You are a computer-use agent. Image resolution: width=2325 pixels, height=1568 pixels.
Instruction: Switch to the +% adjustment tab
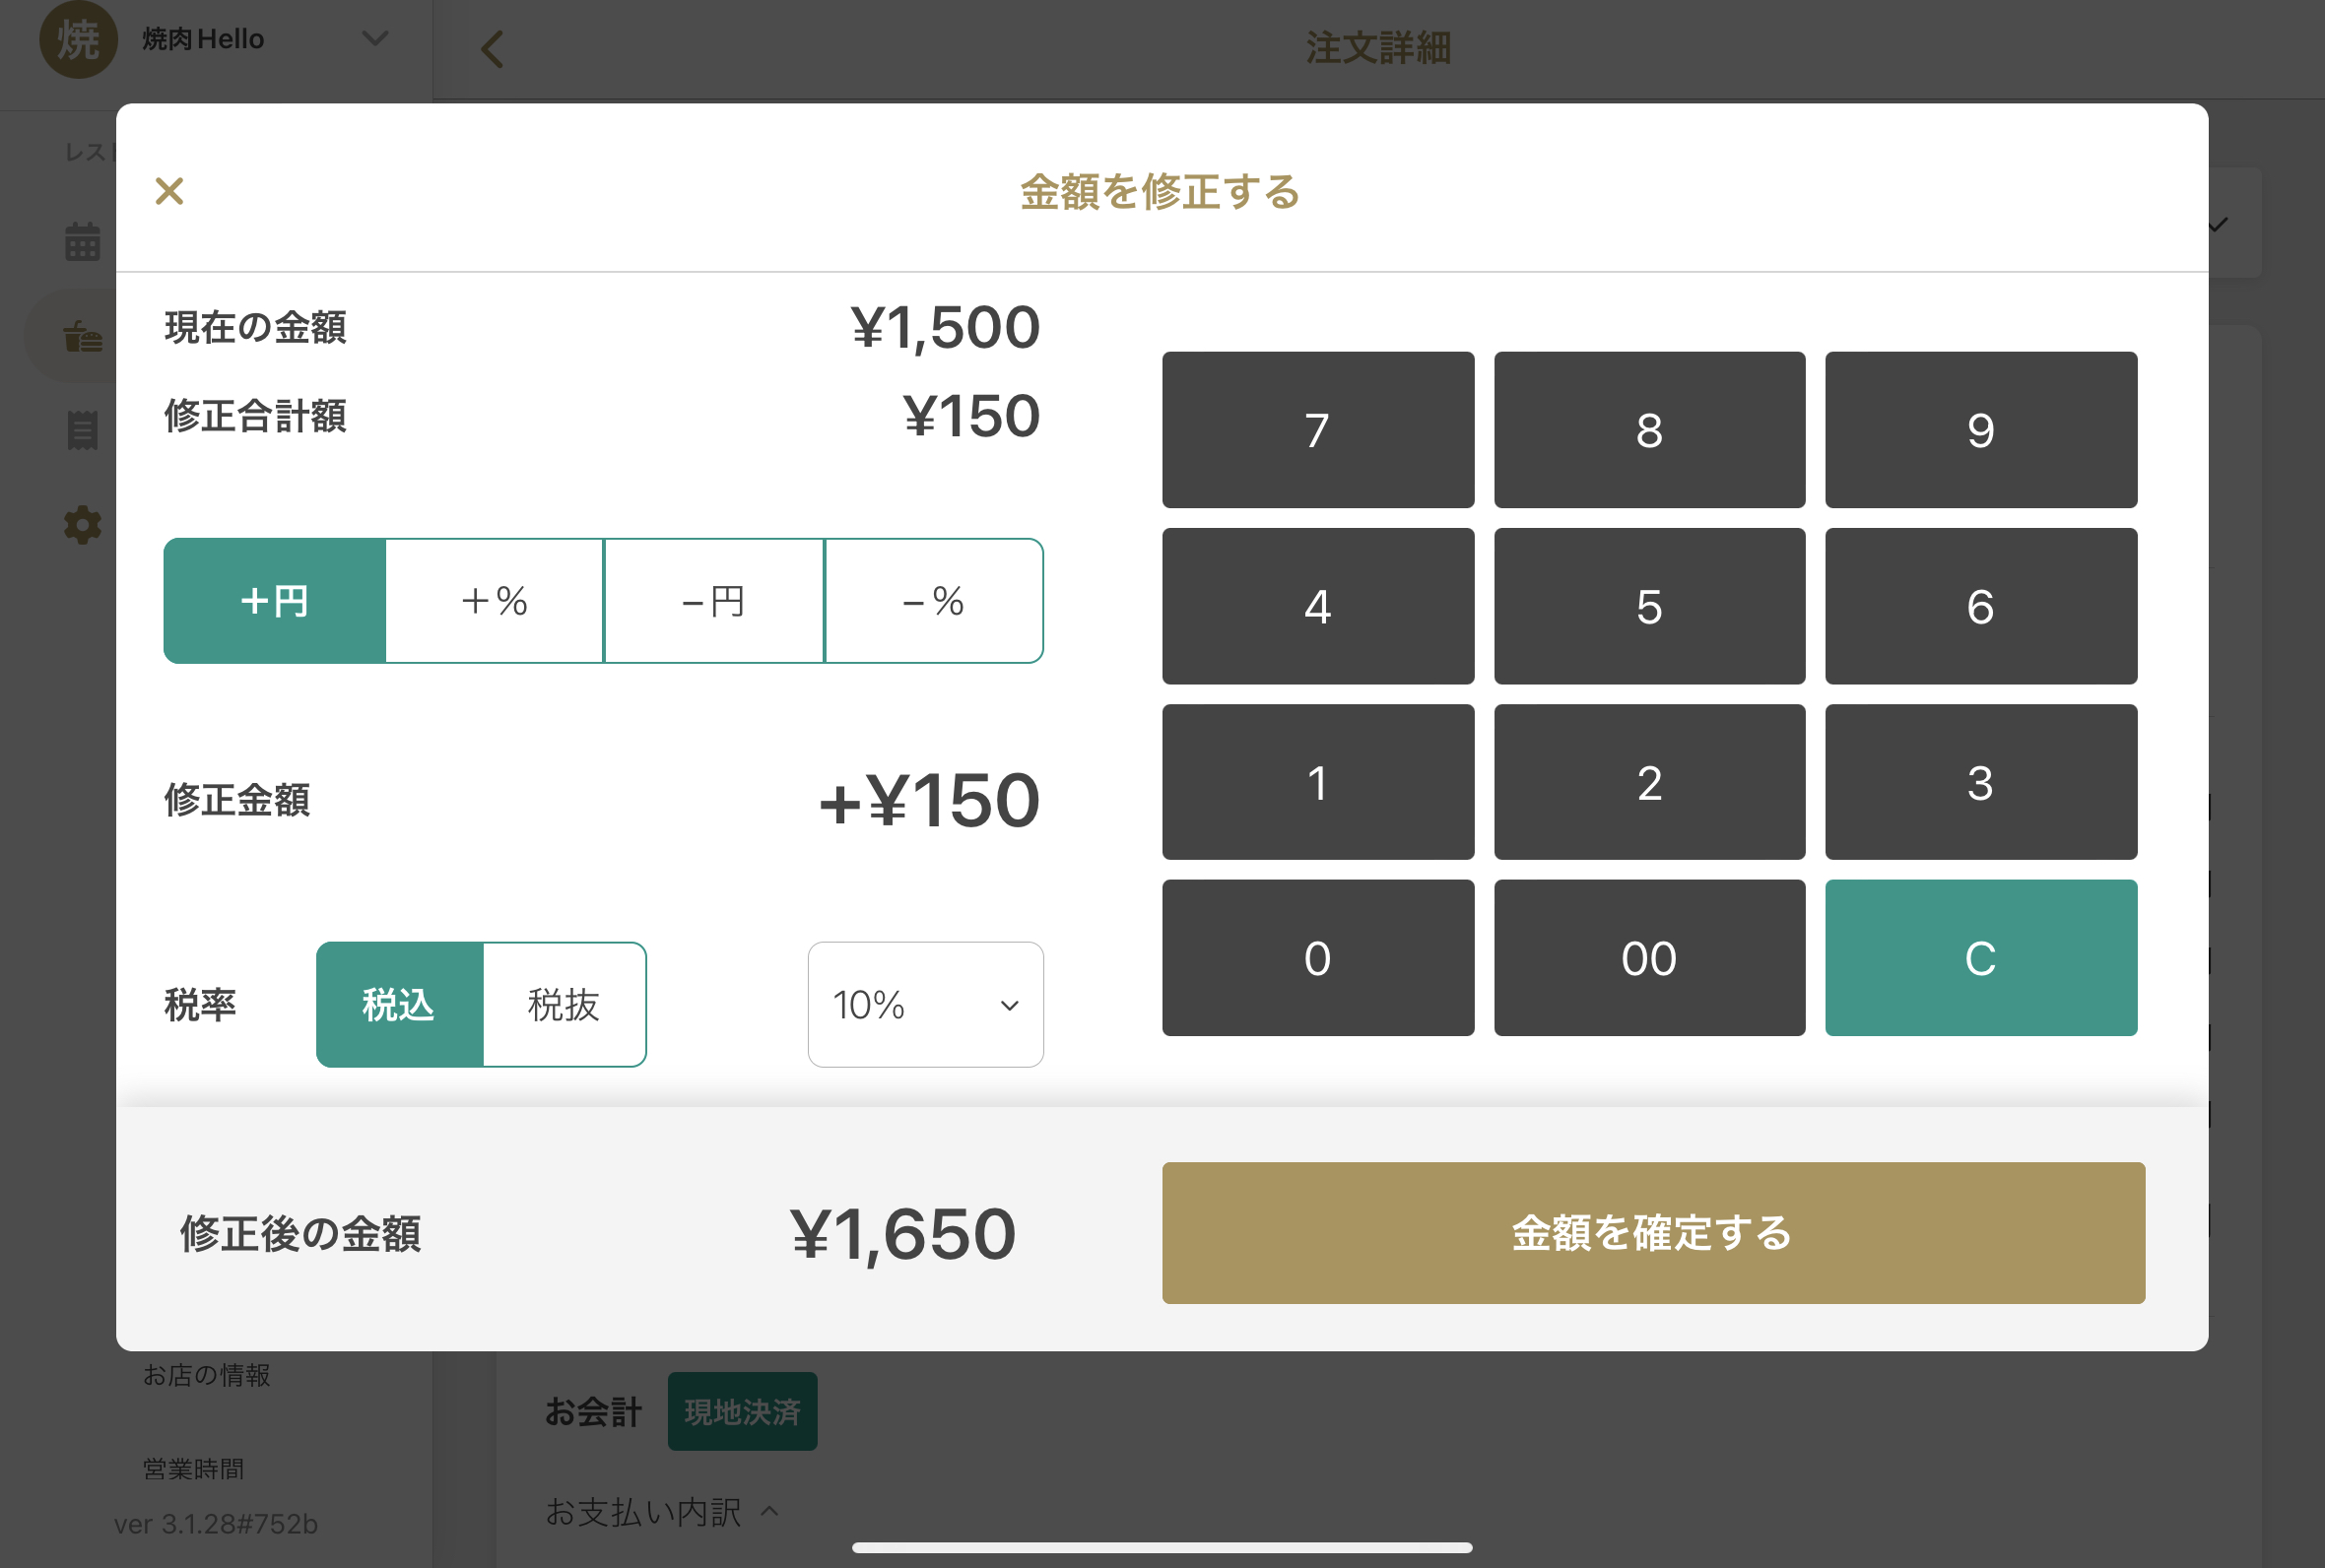tap(494, 601)
